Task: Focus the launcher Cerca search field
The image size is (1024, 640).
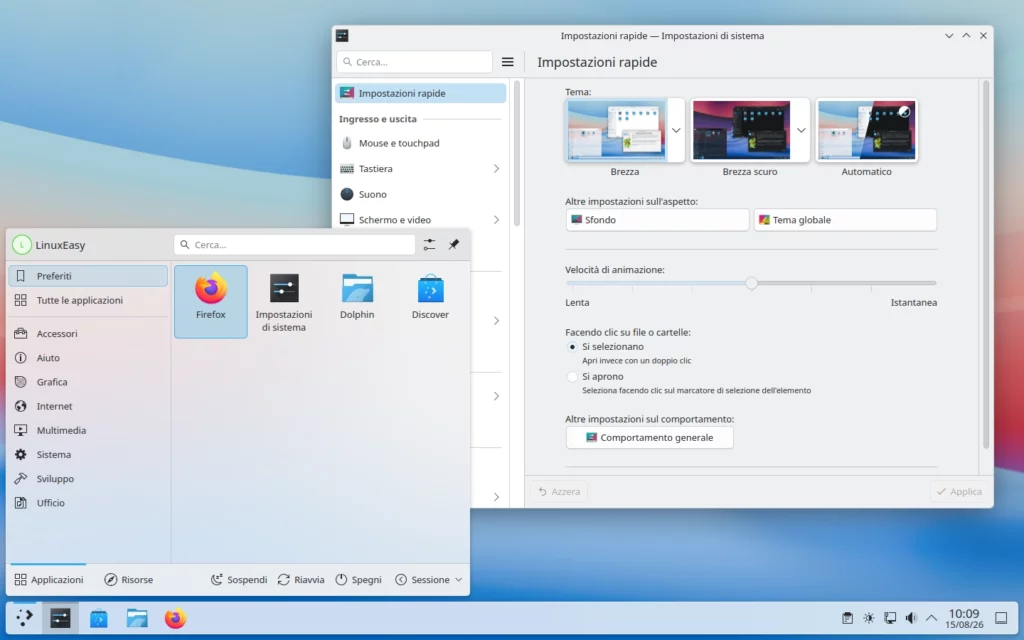Action: [295, 245]
